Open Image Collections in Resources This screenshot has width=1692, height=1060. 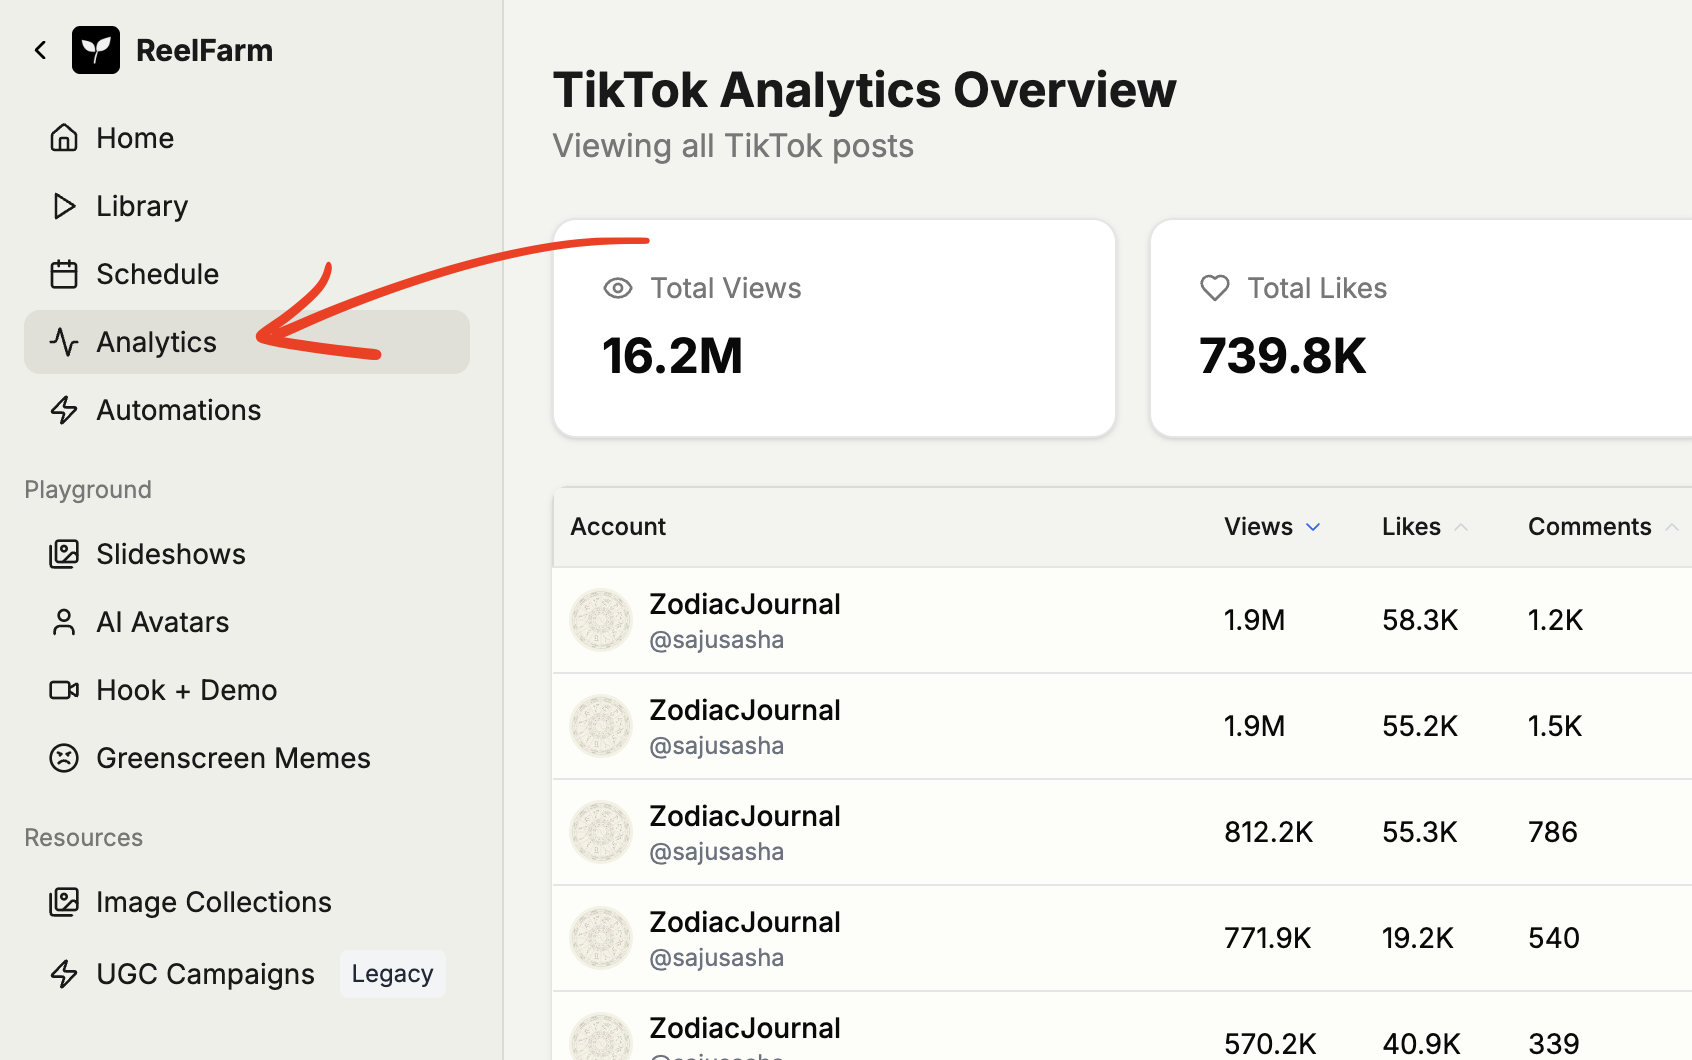coord(213,902)
